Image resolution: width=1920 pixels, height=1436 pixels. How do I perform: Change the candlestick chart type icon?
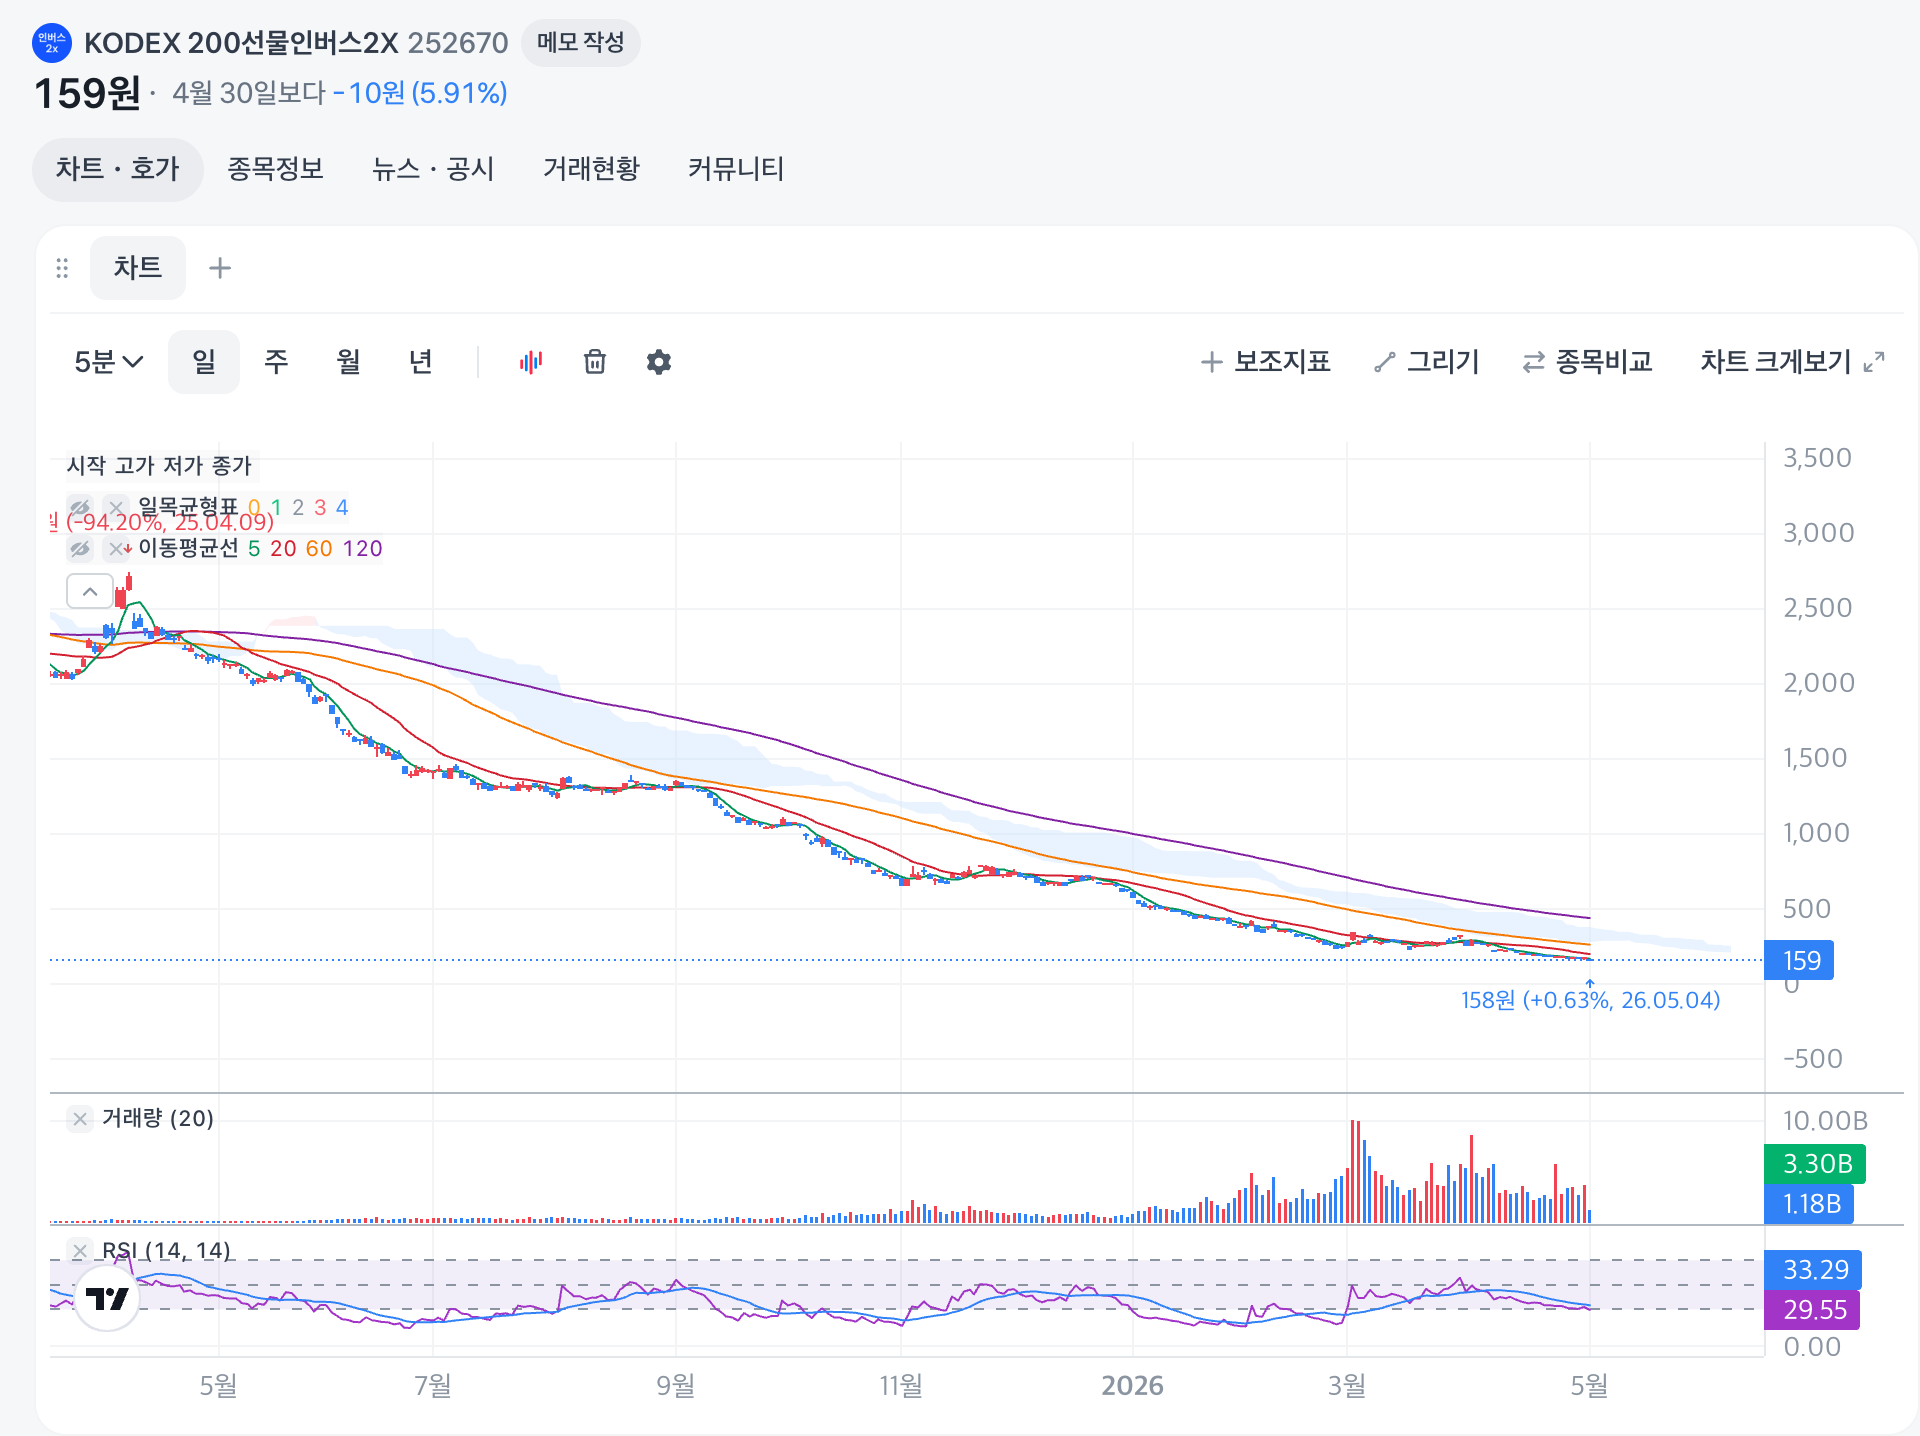point(530,362)
